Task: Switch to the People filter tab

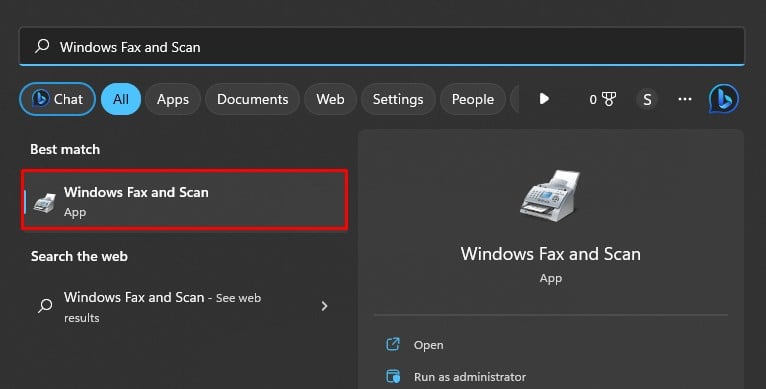Action: [x=473, y=99]
